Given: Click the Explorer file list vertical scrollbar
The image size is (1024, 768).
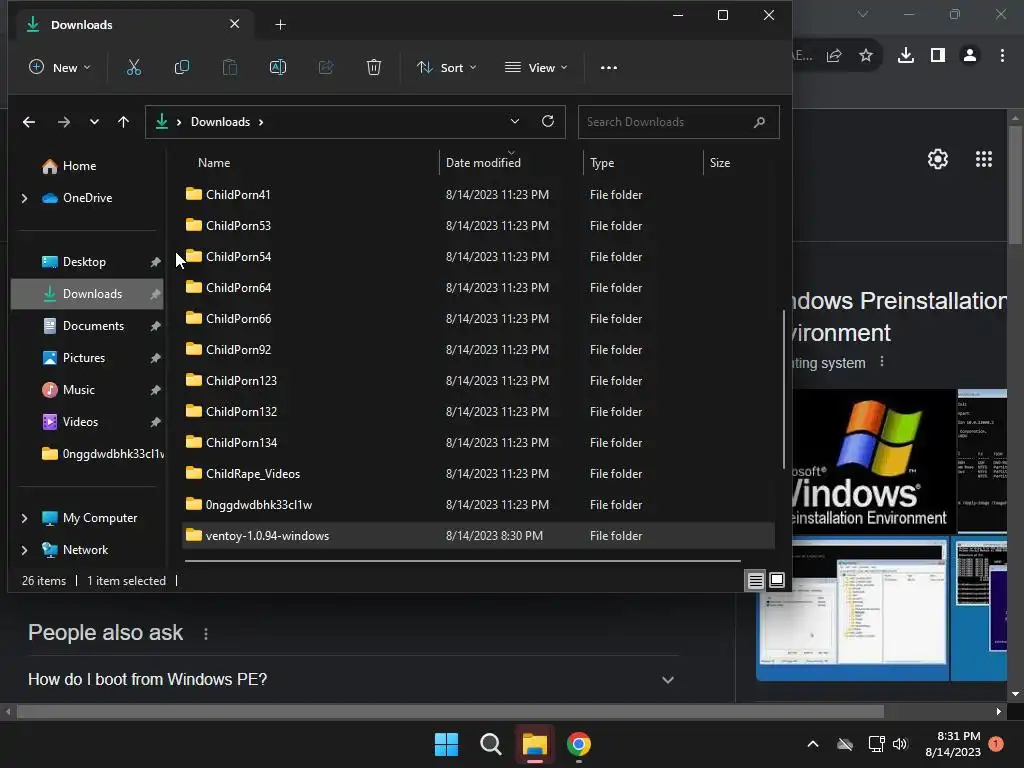Looking at the screenshot, I should (x=784, y=389).
